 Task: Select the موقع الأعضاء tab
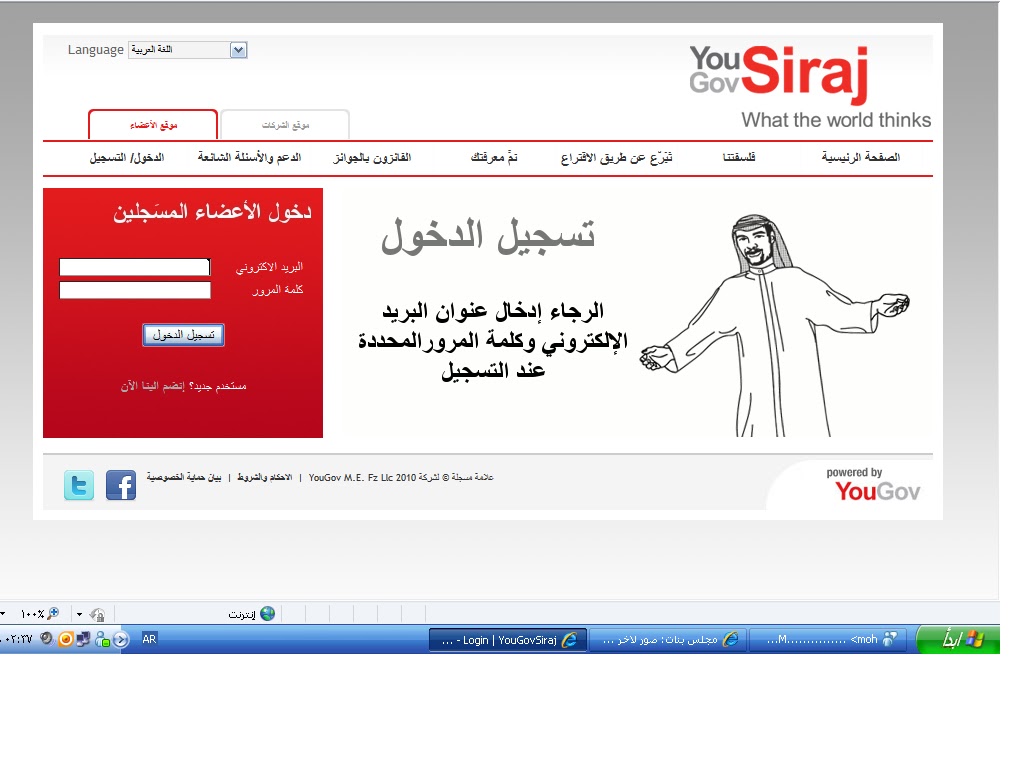point(153,125)
